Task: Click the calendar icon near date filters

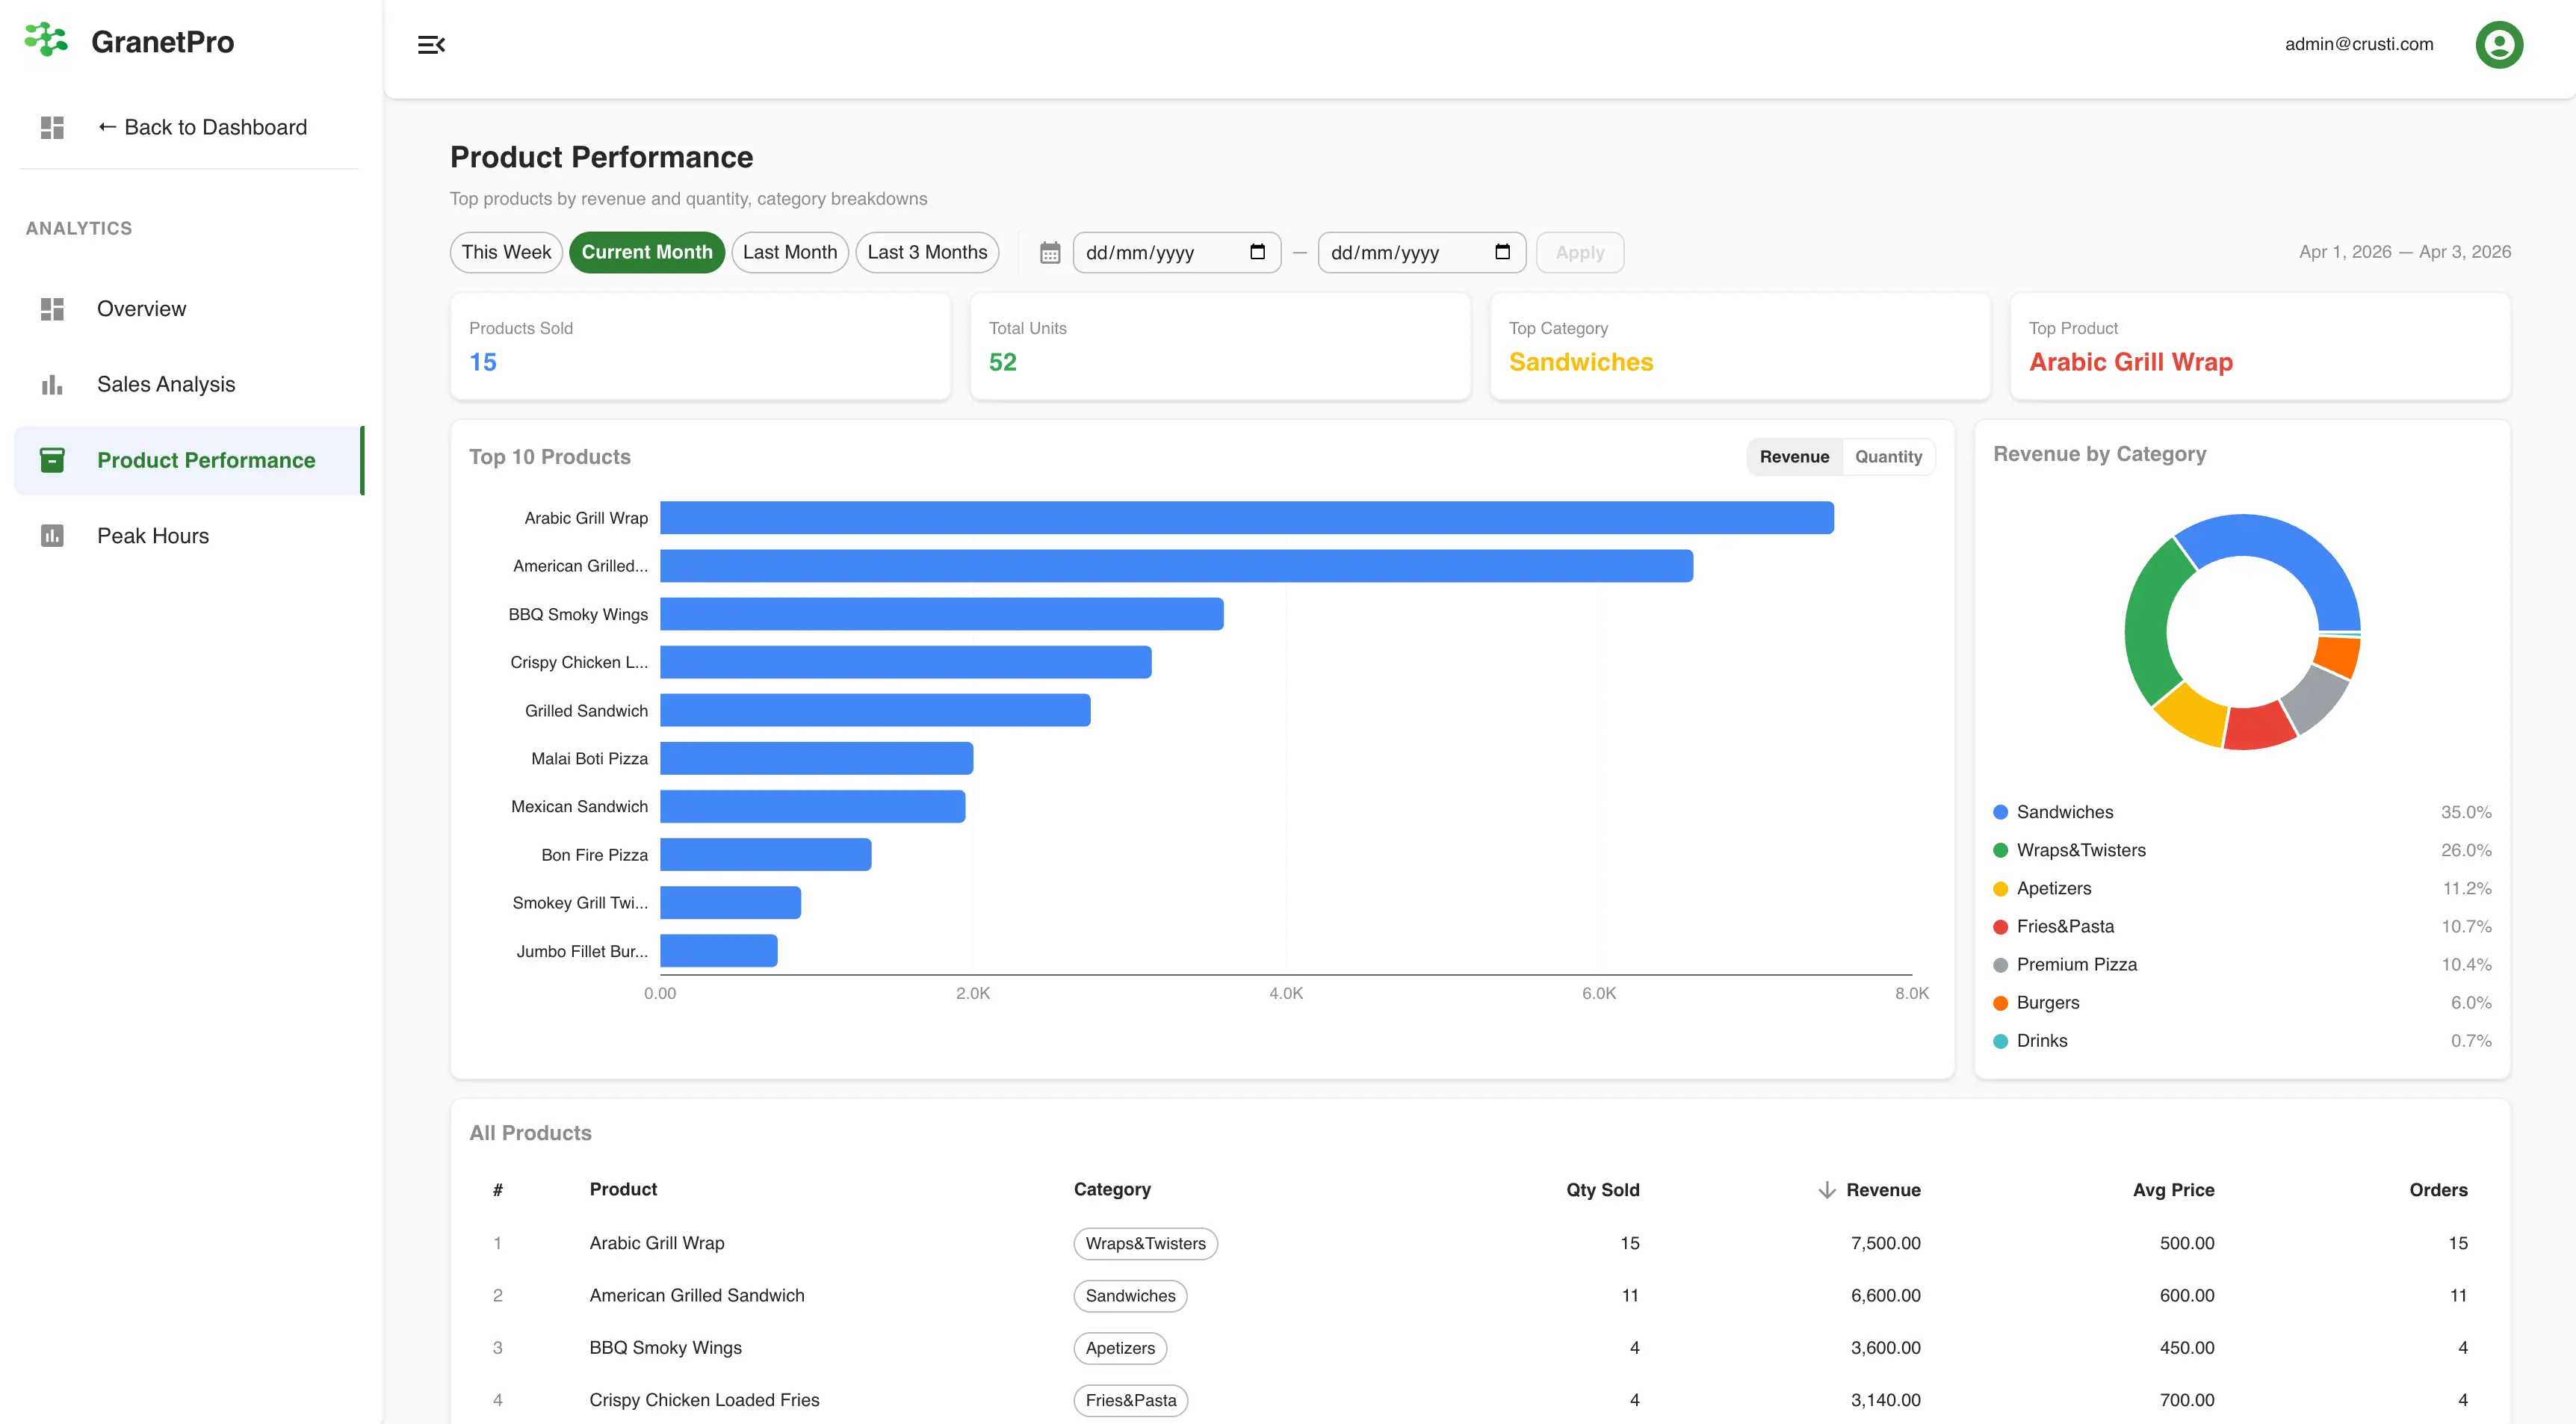Action: click(1049, 252)
